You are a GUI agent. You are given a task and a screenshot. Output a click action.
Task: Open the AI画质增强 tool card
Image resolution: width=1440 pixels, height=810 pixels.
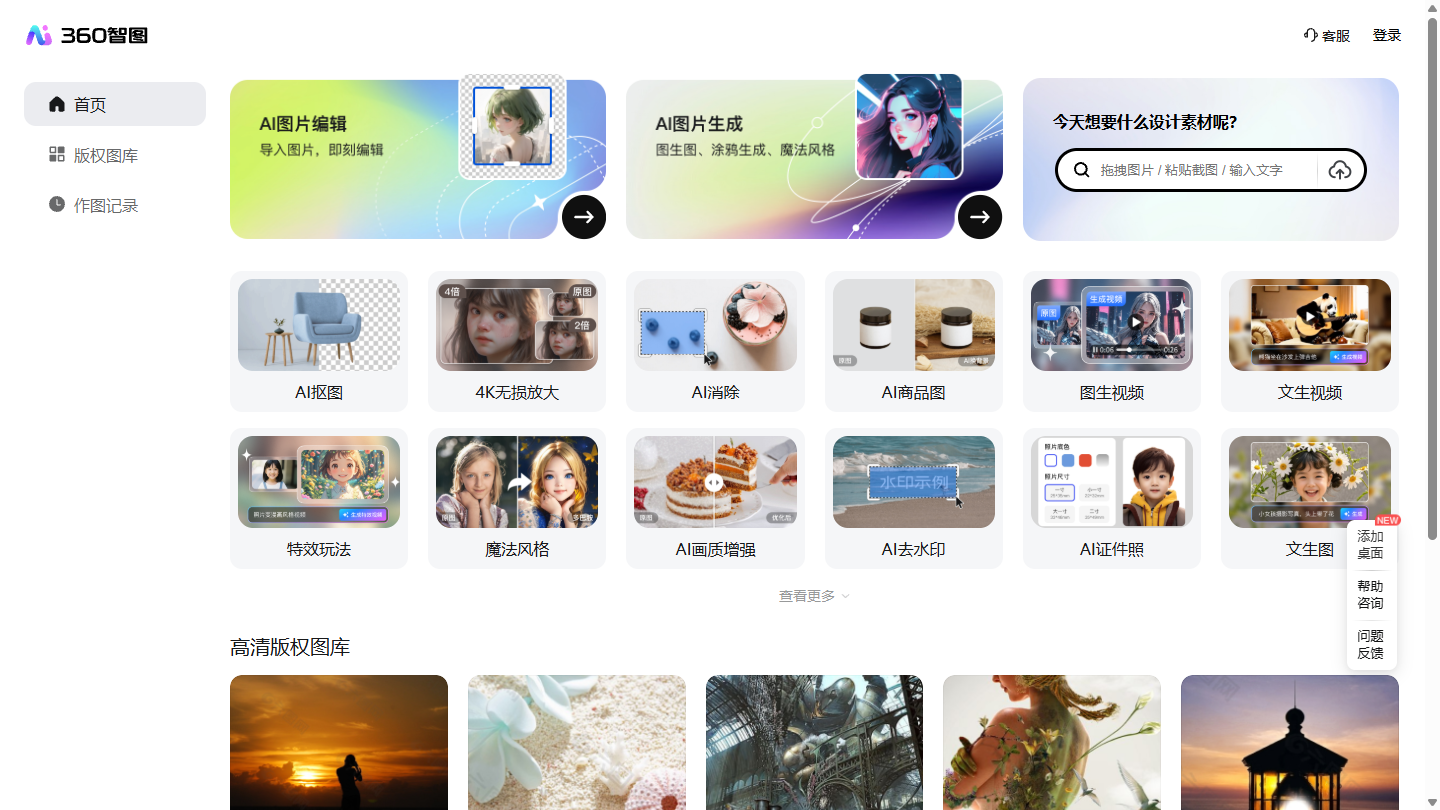[715, 498]
